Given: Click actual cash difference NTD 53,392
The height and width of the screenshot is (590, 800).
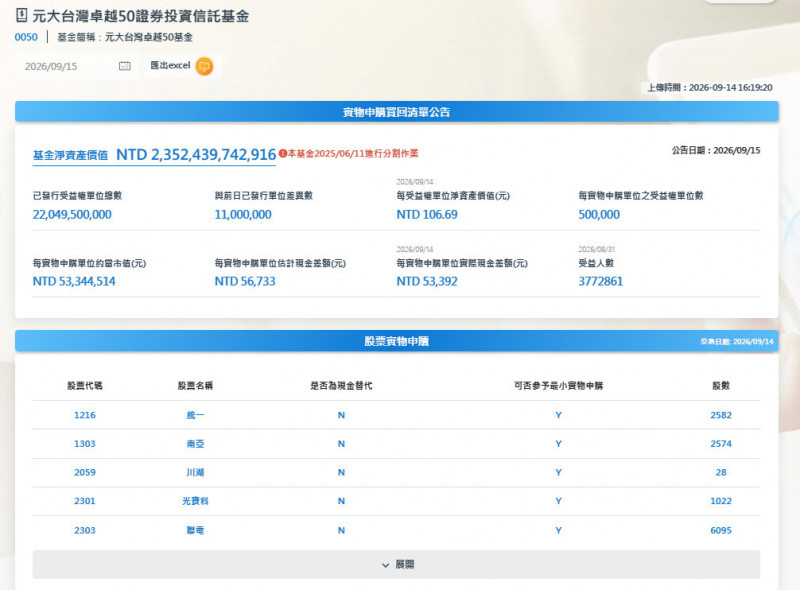Looking at the screenshot, I should (x=427, y=281).
